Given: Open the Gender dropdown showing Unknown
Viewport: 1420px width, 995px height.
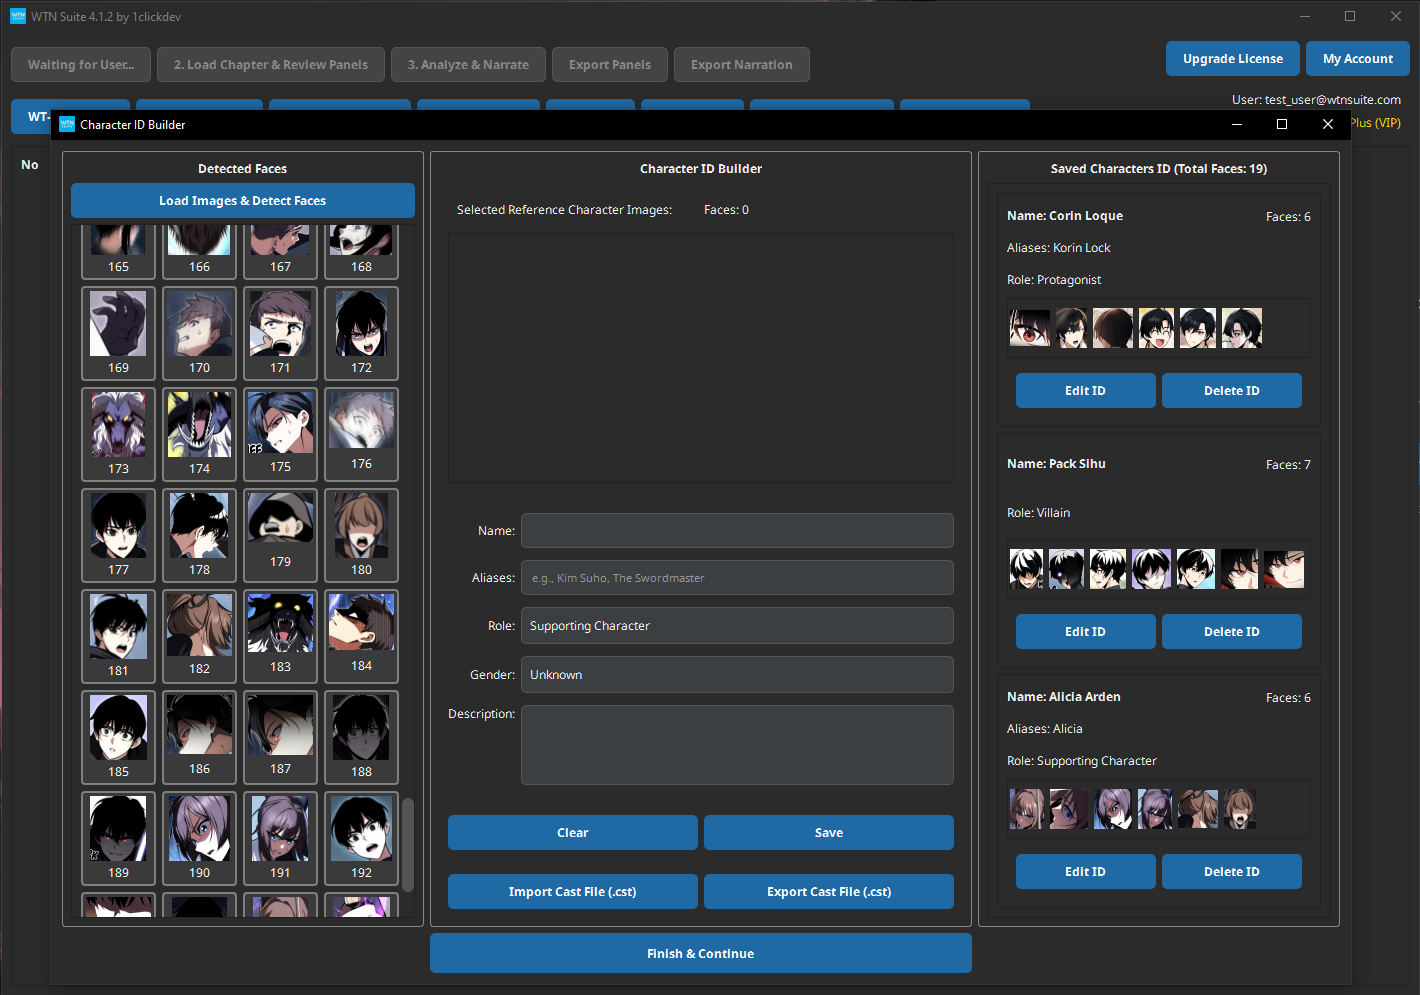Looking at the screenshot, I should point(737,674).
